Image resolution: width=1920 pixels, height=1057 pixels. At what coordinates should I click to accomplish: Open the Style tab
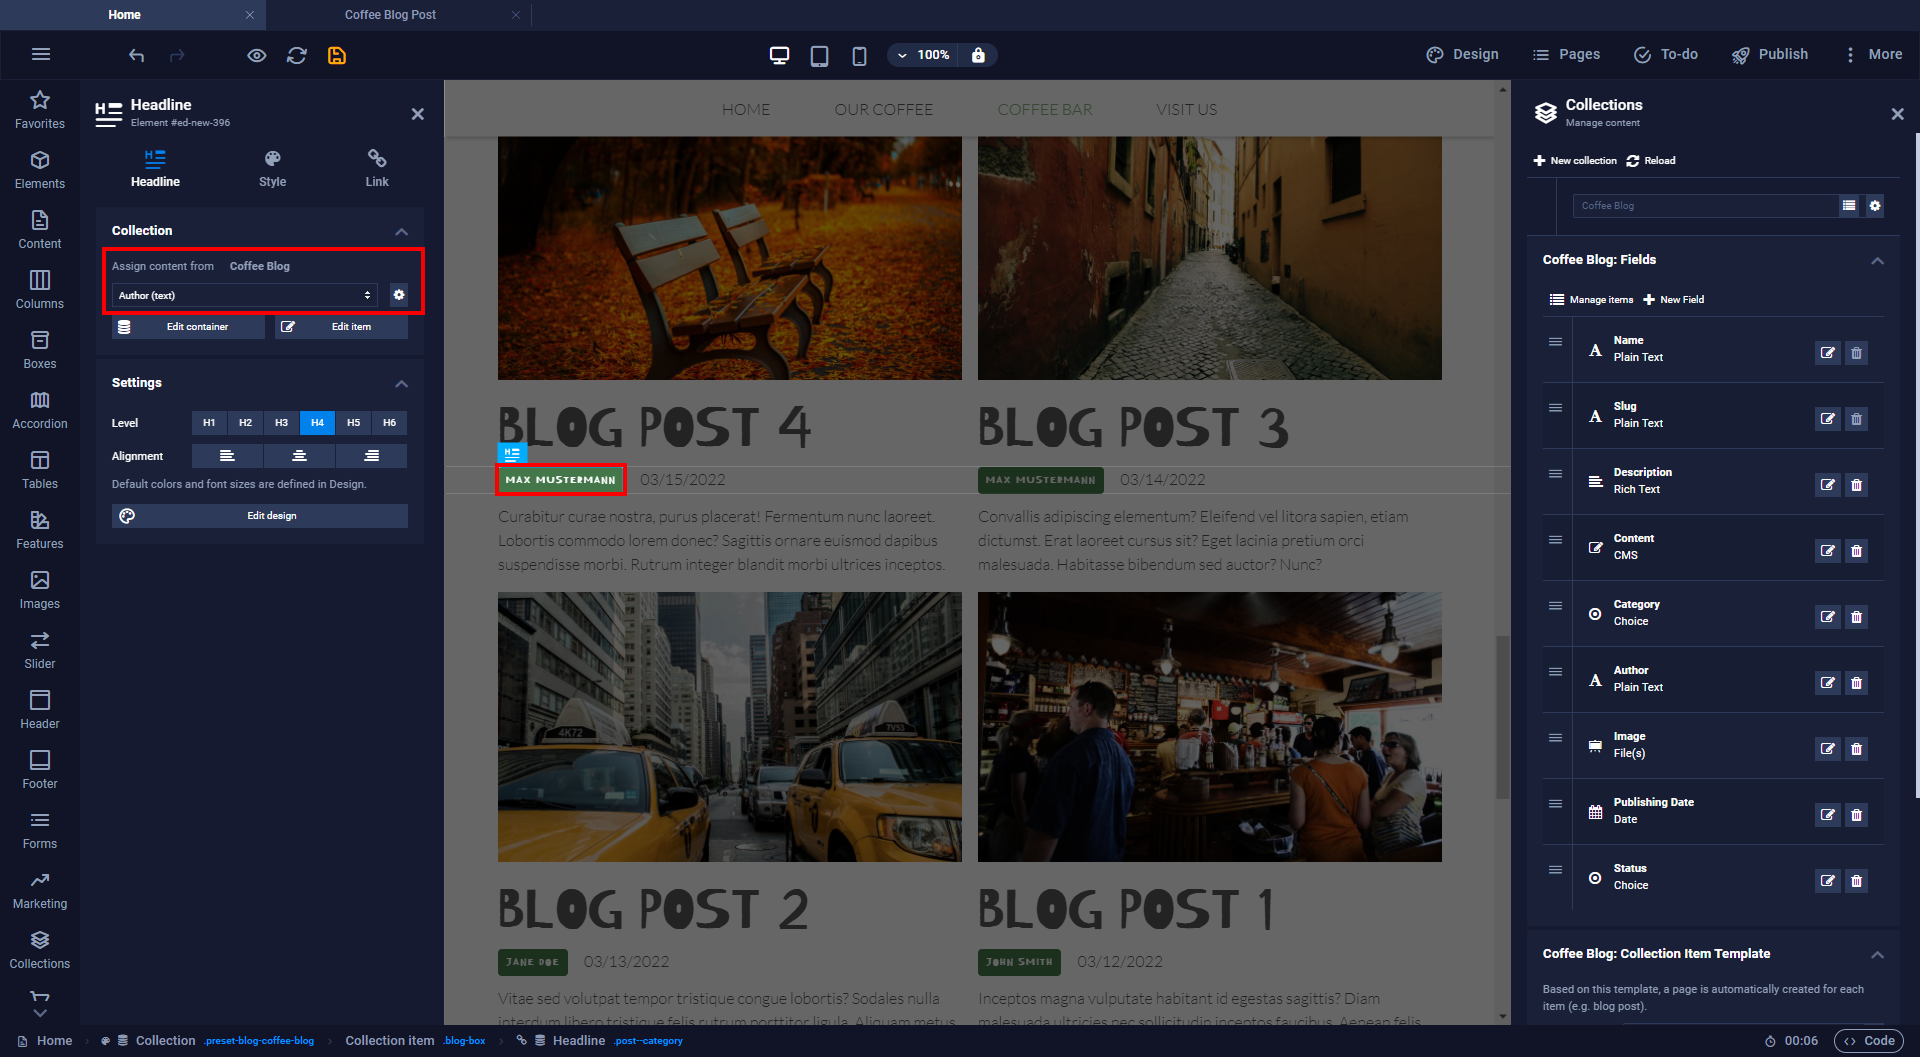pyautogui.click(x=272, y=168)
